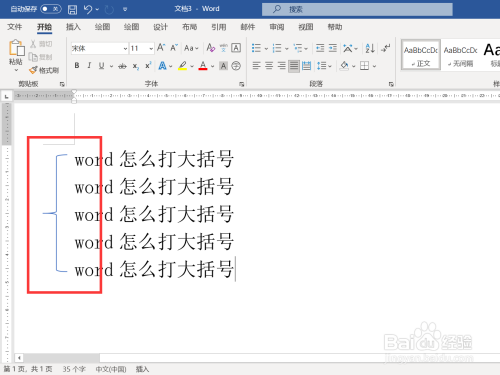Toggle Subscript formatting

[135, 66]
